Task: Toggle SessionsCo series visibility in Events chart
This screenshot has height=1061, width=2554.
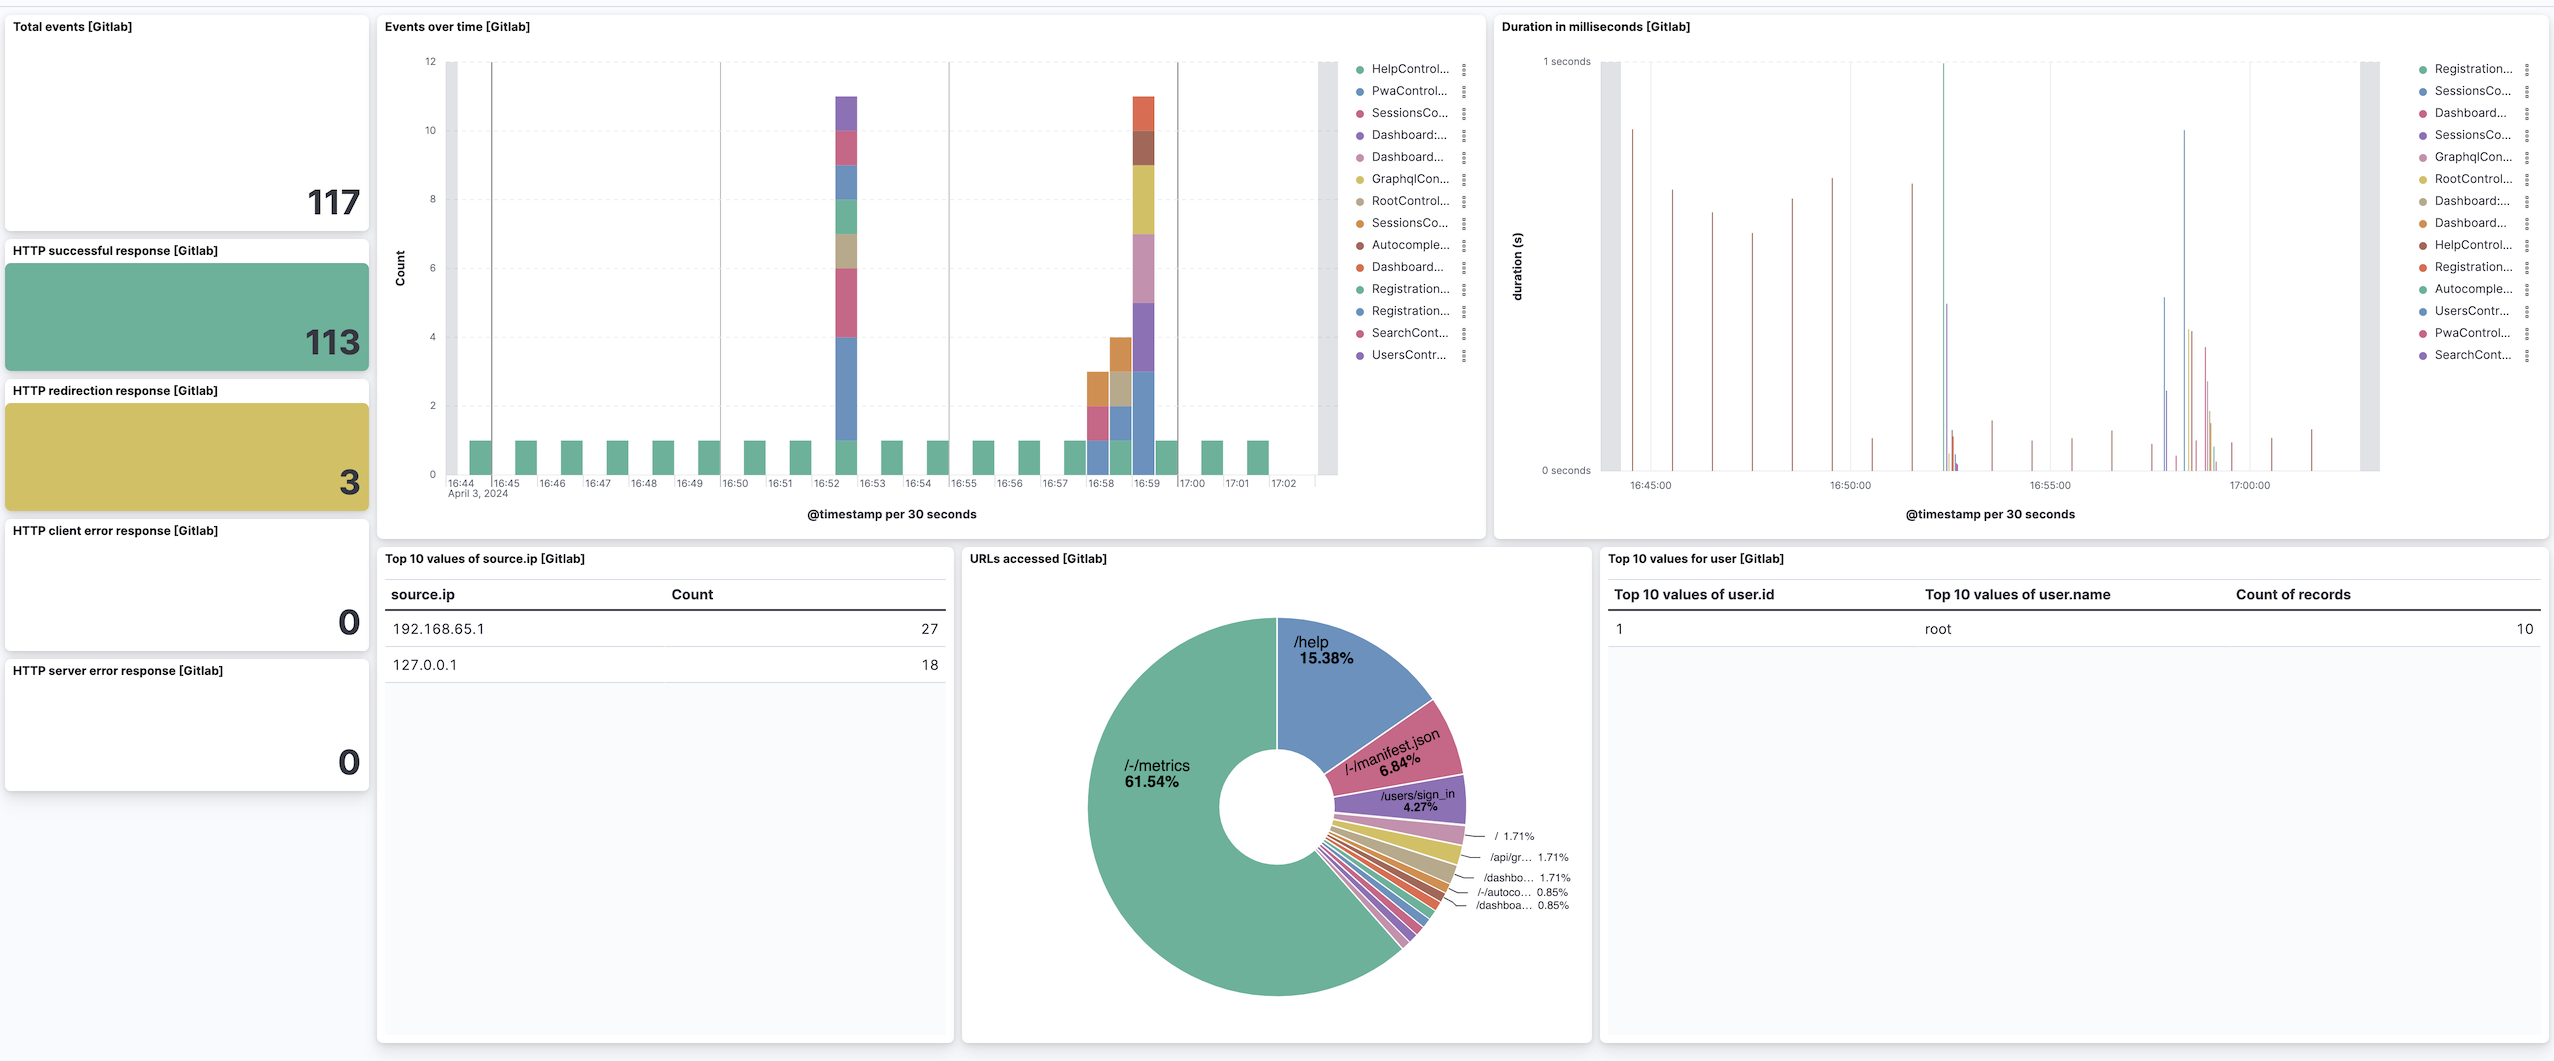Action: tap(1410, 112)
